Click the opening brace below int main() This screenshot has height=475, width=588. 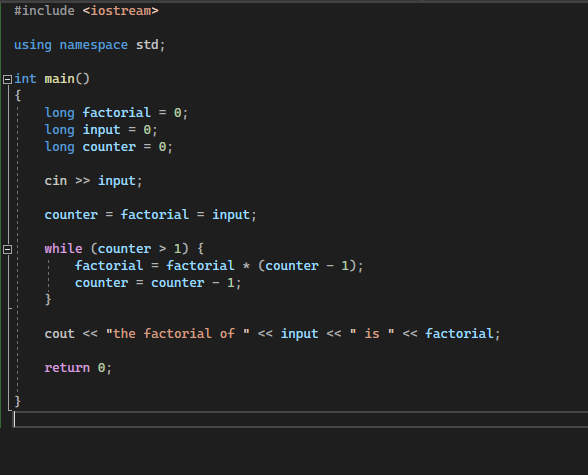pos(18,96)
